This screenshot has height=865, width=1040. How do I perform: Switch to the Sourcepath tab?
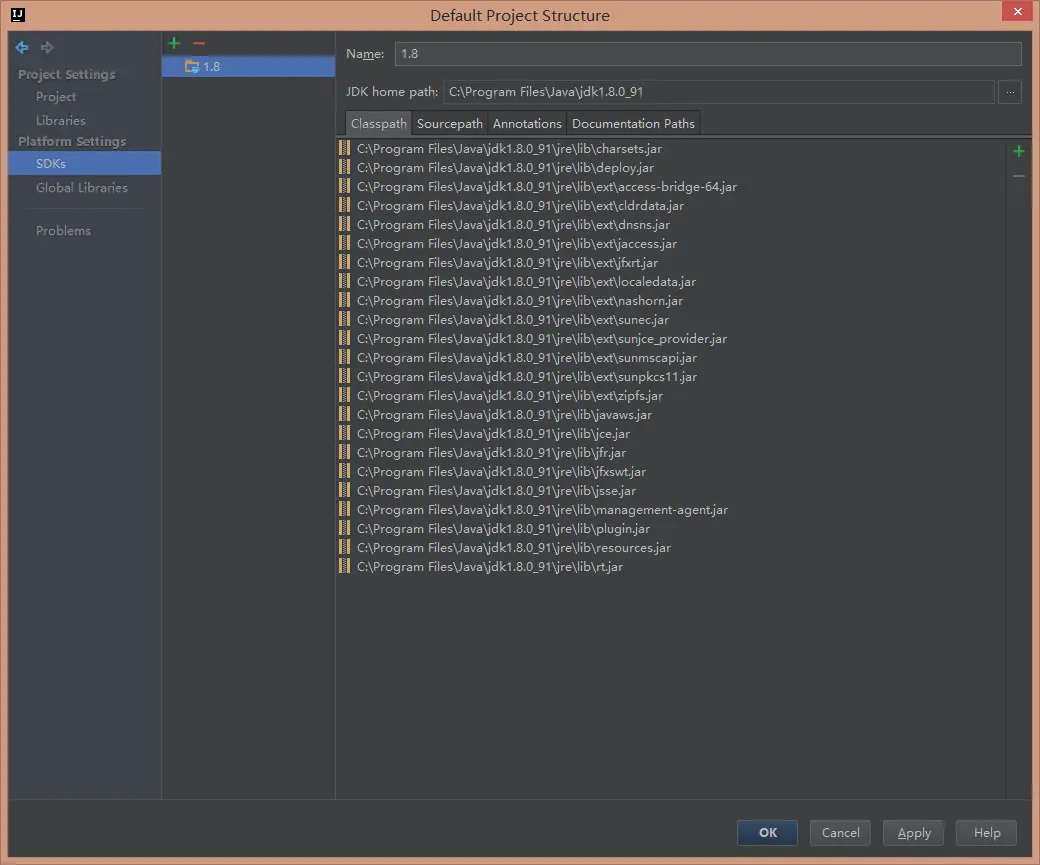450,123
